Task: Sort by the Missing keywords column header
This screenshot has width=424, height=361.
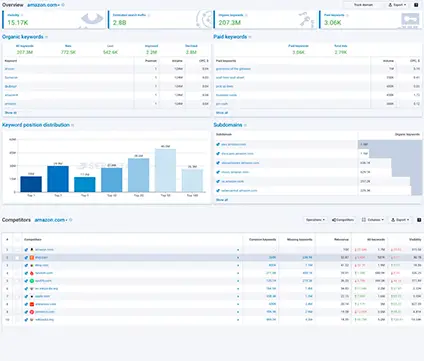Action: (300, 240)
